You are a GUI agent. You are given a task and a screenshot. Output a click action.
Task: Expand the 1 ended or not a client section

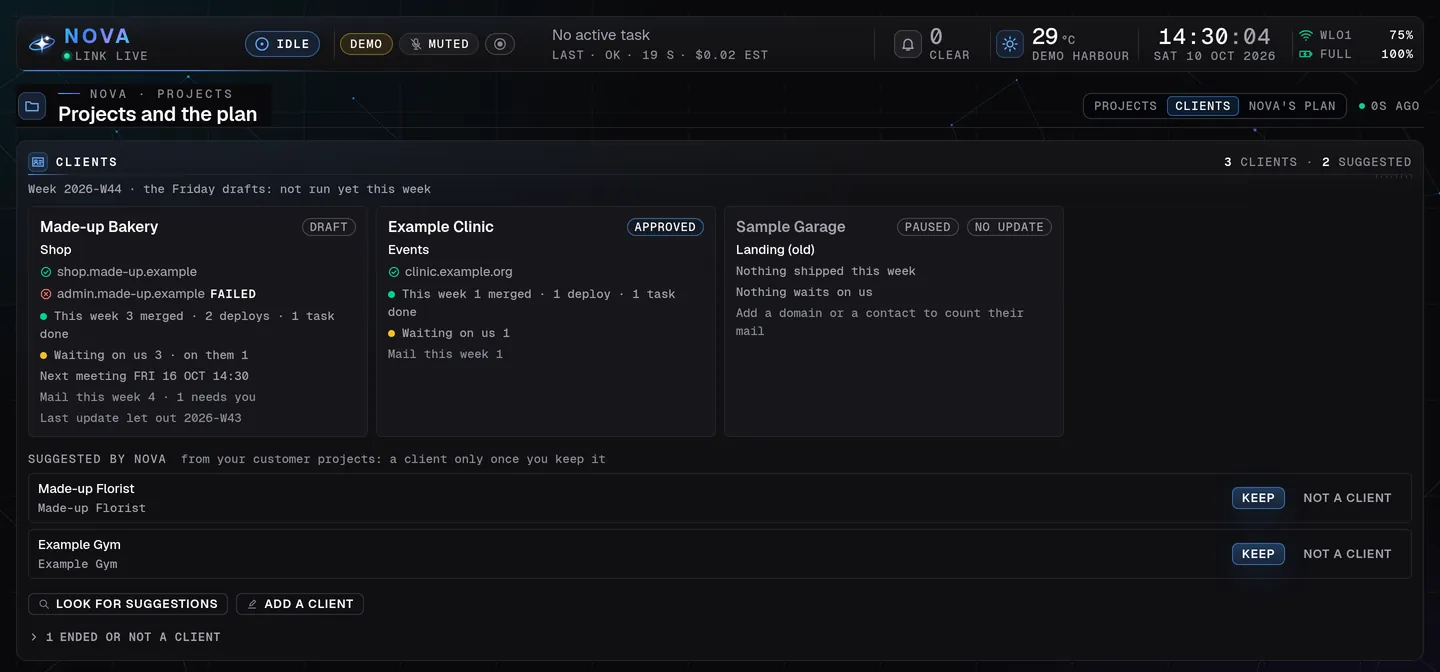click(125, 637)
